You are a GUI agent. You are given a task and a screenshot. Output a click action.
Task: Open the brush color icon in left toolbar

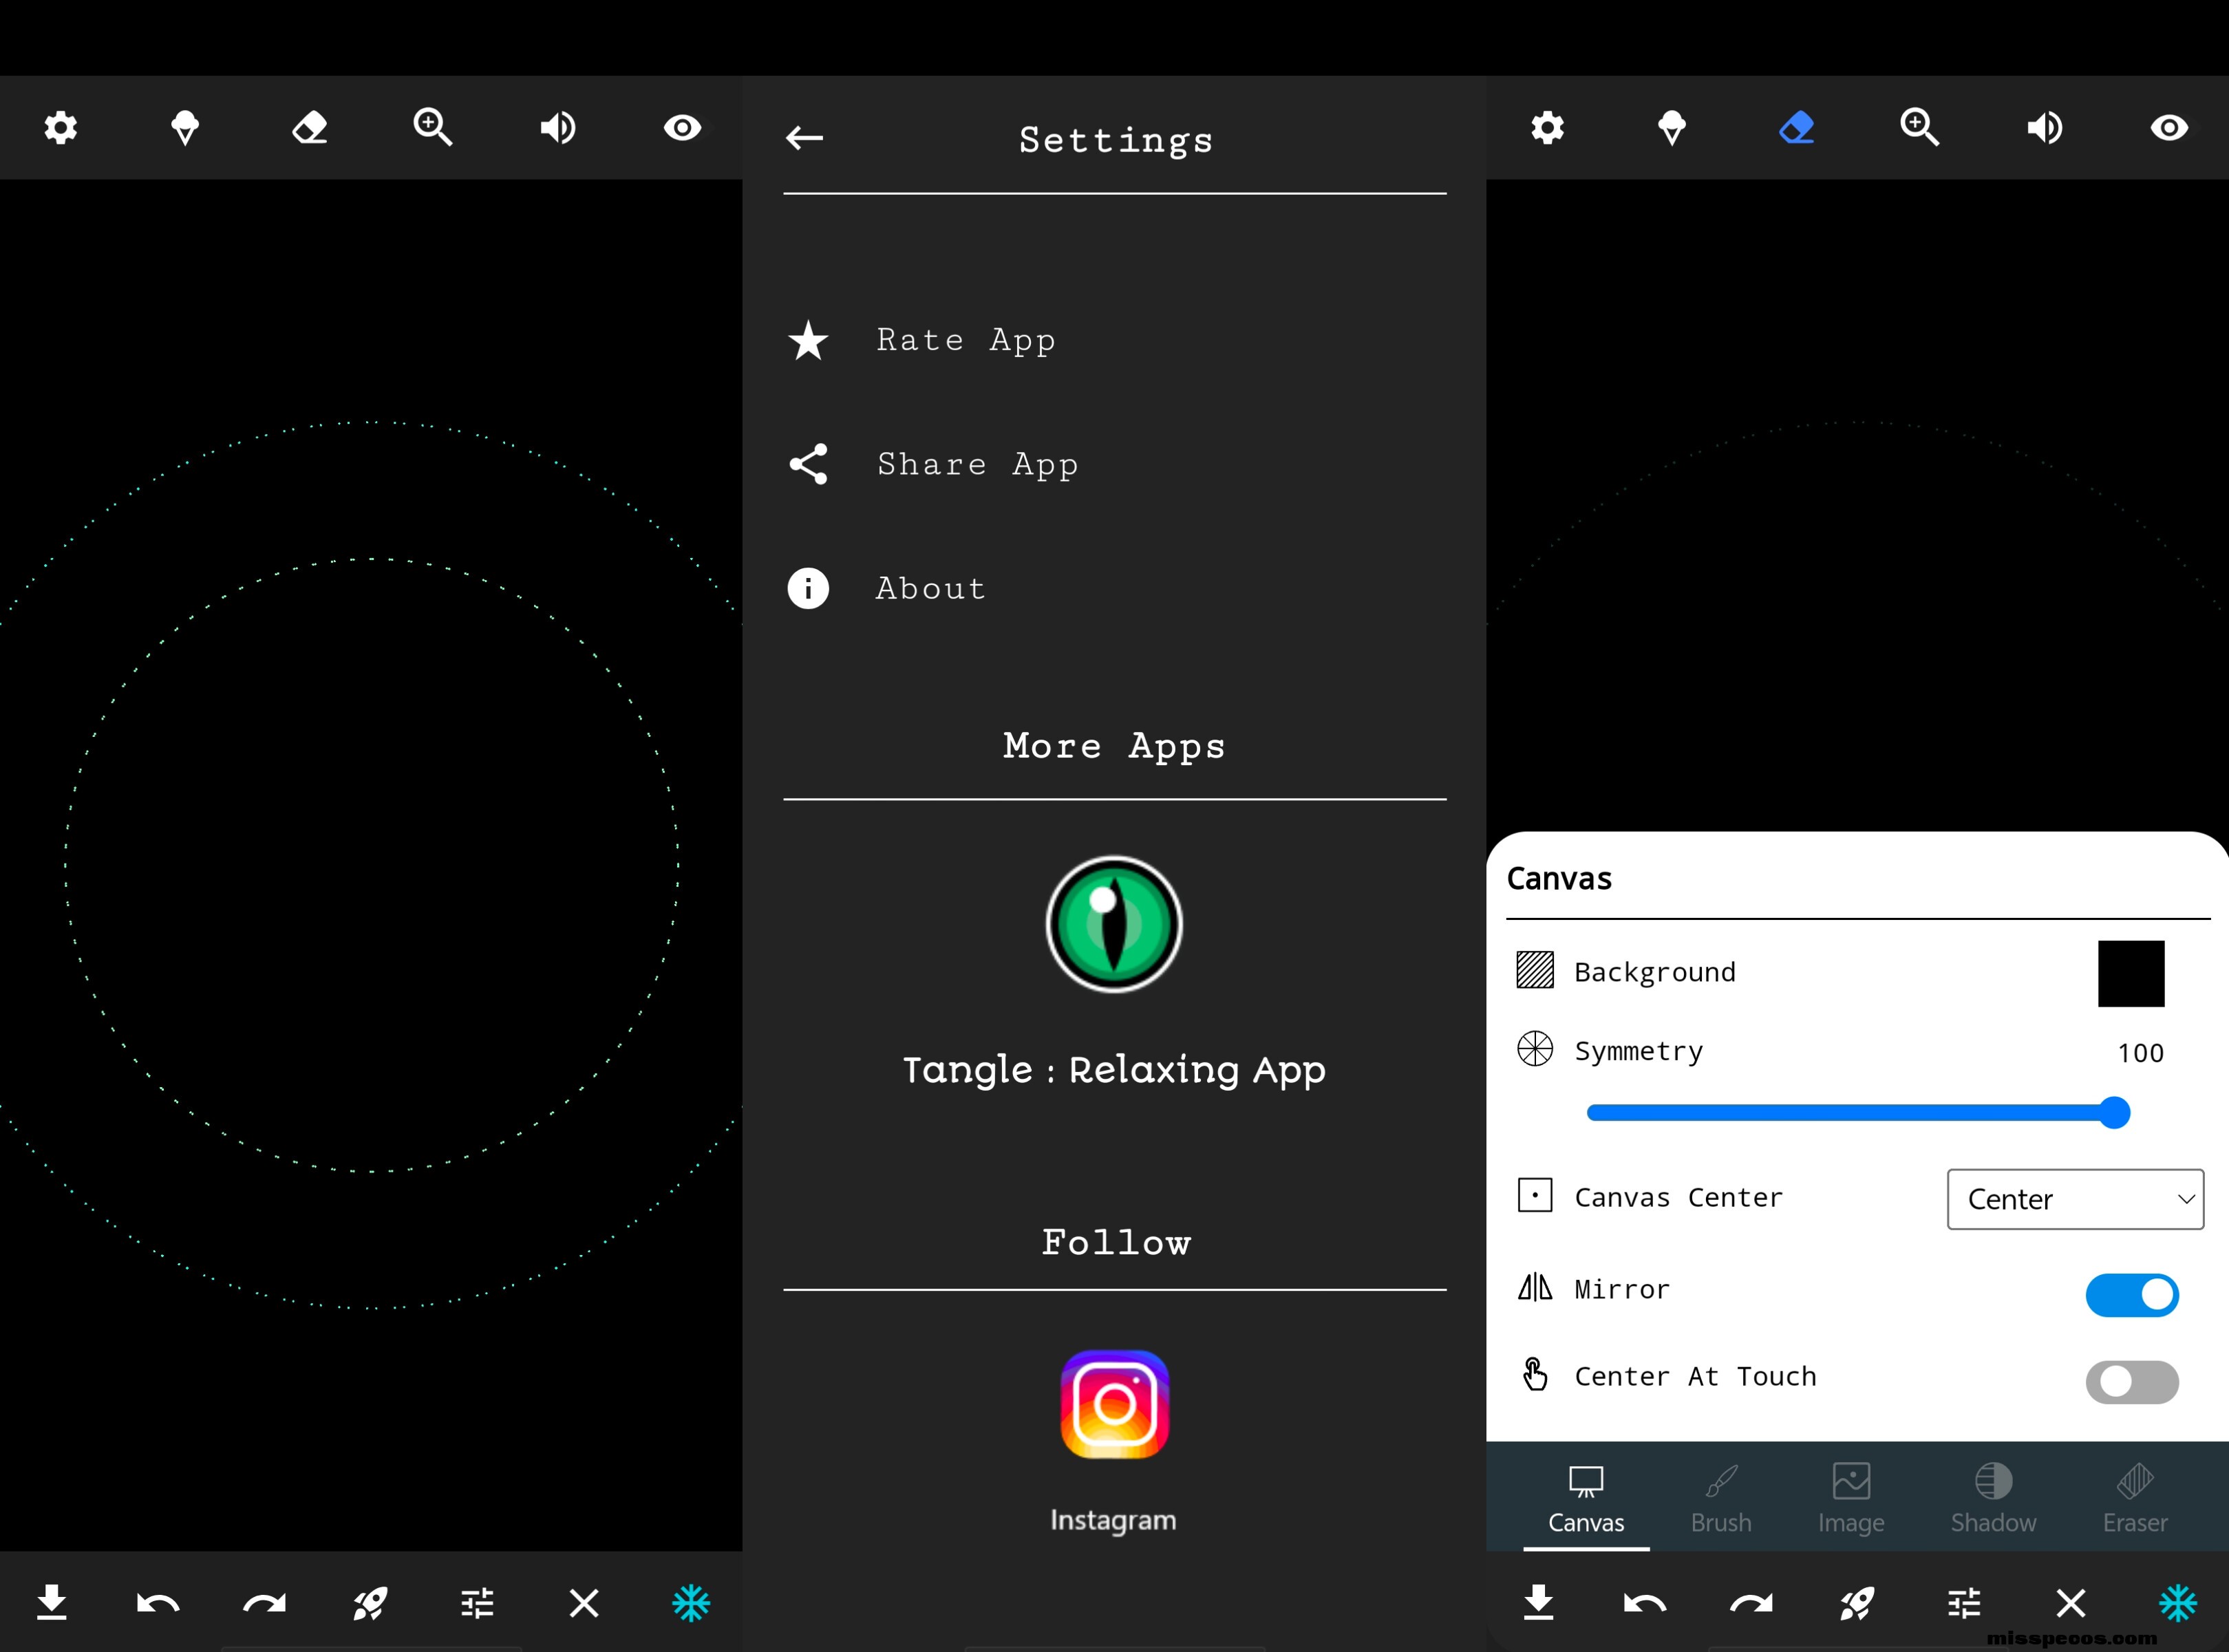pos(185,128)
